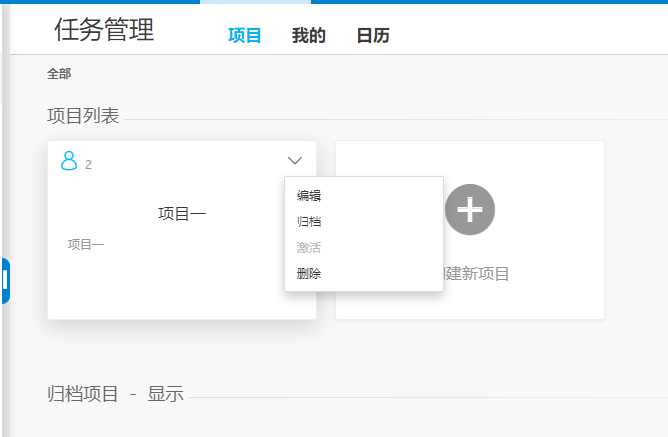Open the 项目一 title on the card
This screenshot has width=668, height=437.
click(x=182, y=213)
